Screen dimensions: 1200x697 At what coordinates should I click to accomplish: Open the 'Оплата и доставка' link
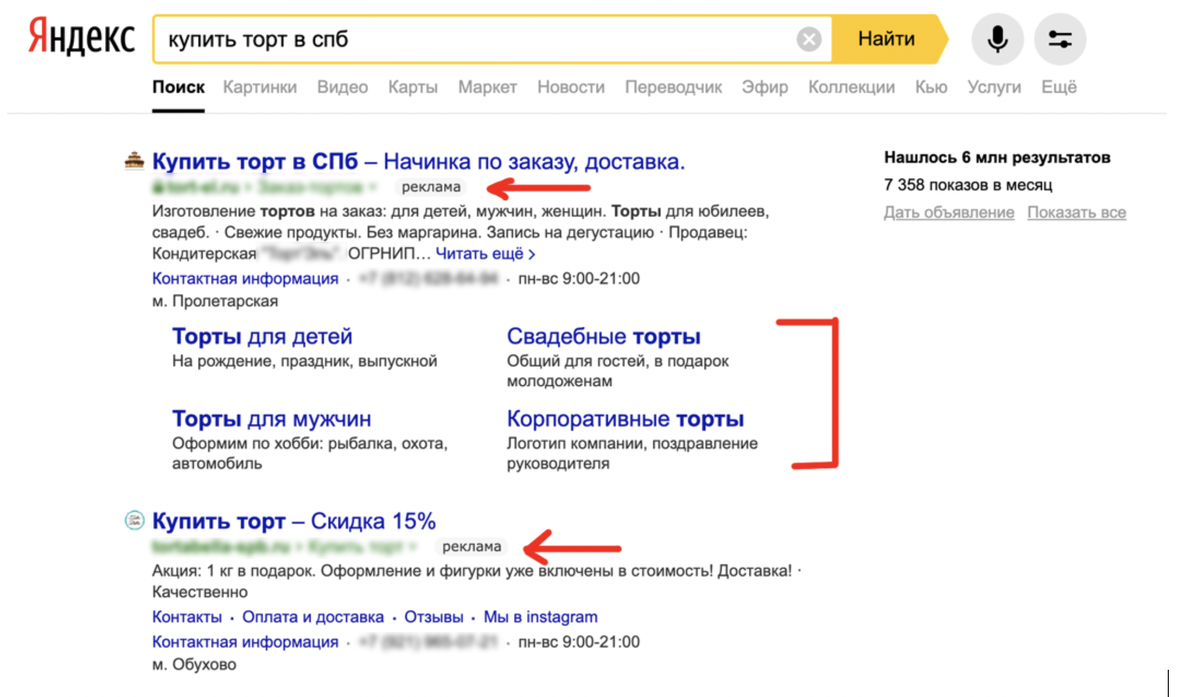(313, 616)
